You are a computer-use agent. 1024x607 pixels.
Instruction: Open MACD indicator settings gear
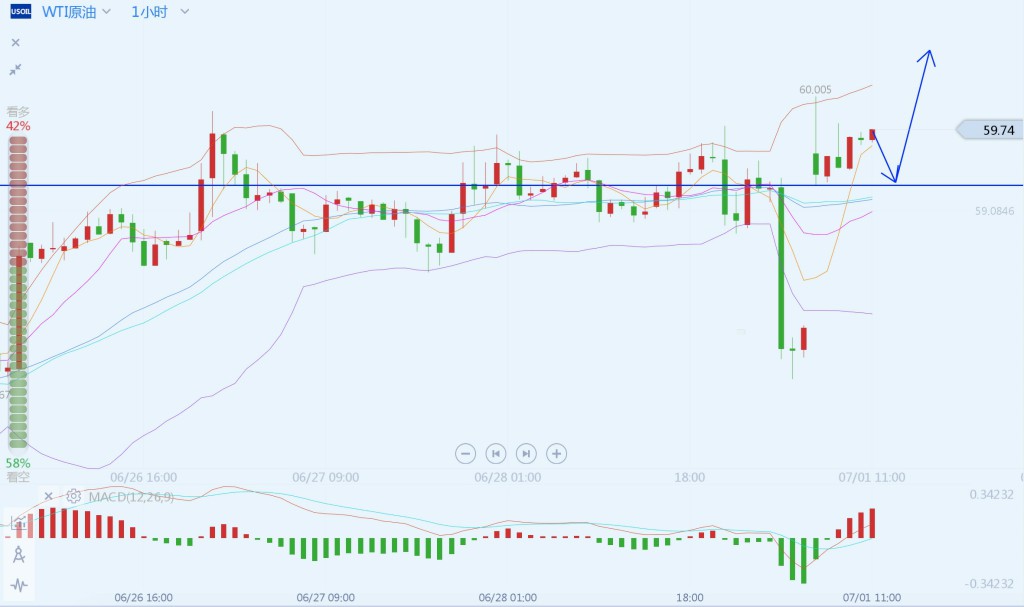click(73, 497)
